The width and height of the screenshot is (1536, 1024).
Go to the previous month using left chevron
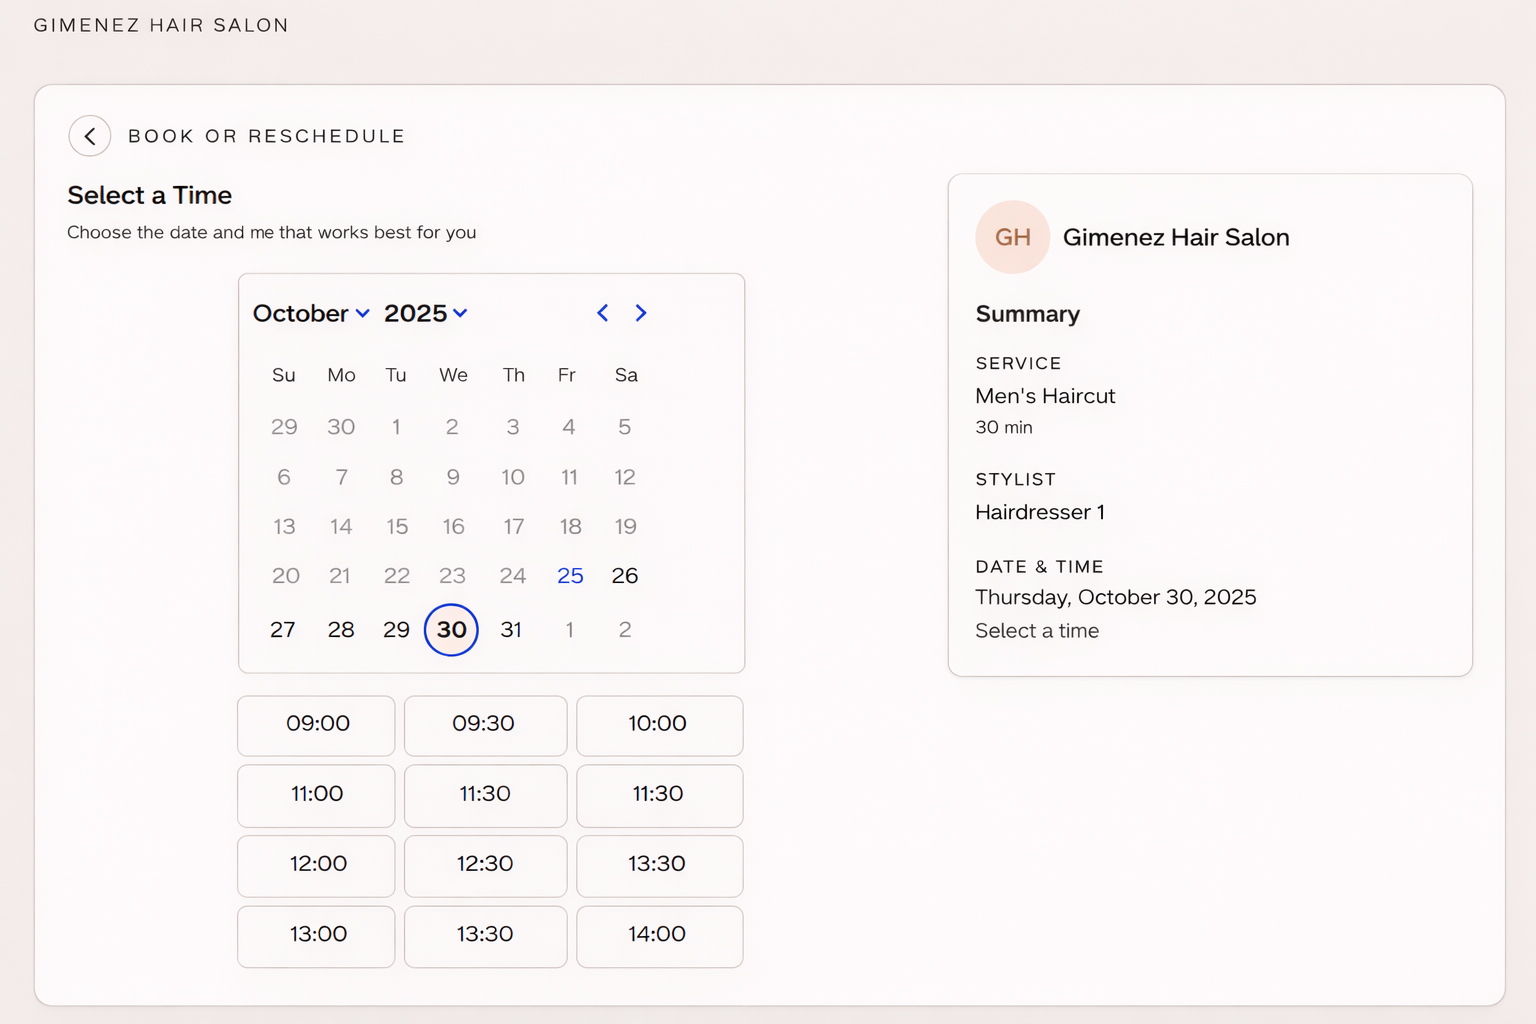point(602,313)
